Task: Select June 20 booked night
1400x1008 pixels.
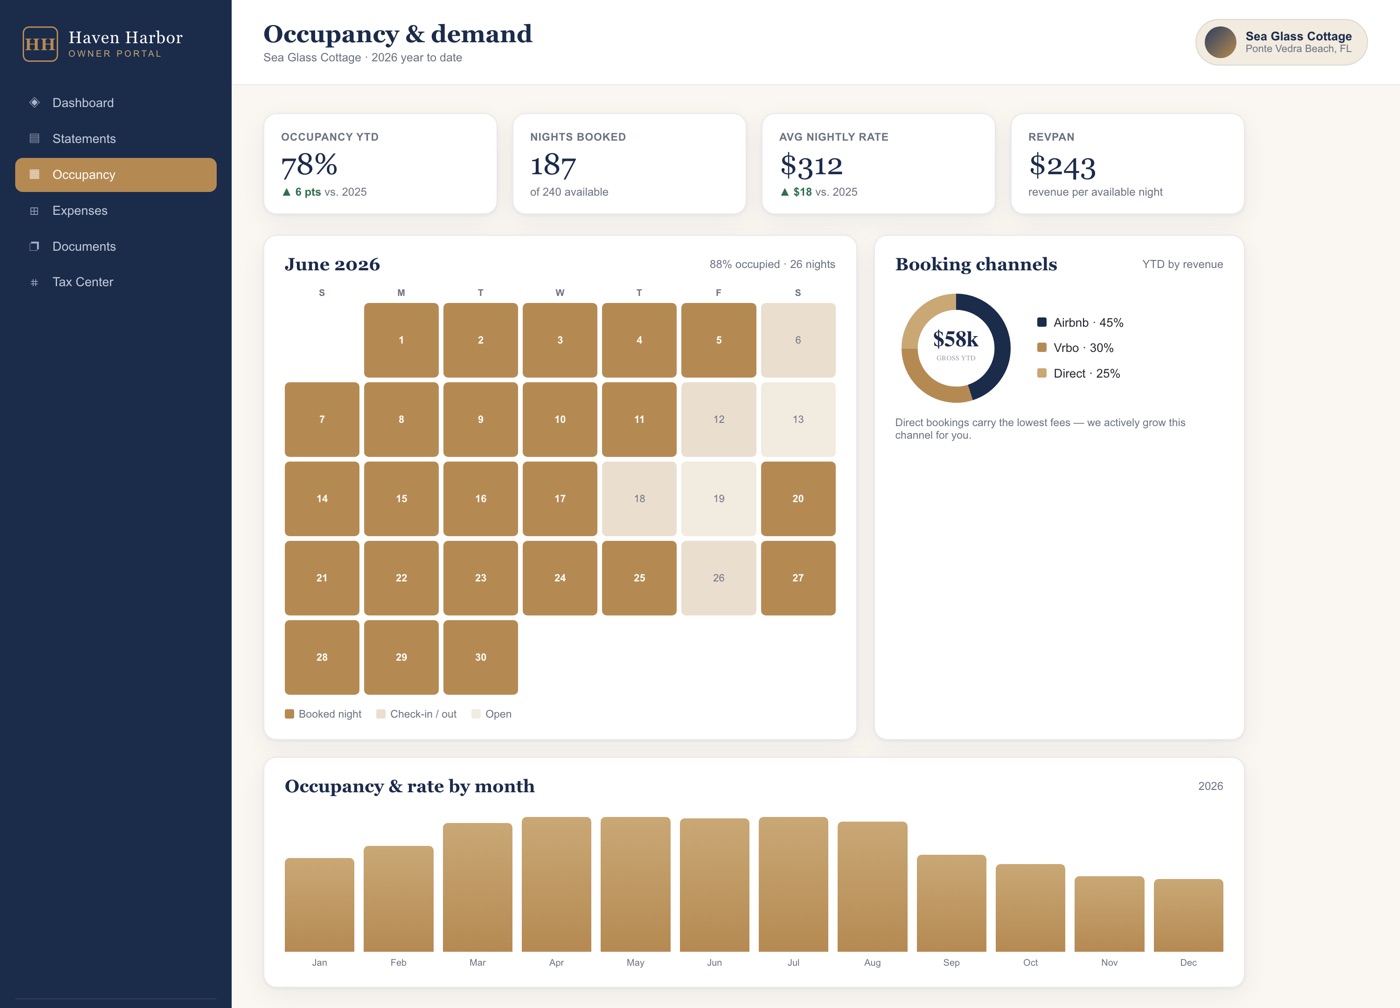Action: click(798, 499)
